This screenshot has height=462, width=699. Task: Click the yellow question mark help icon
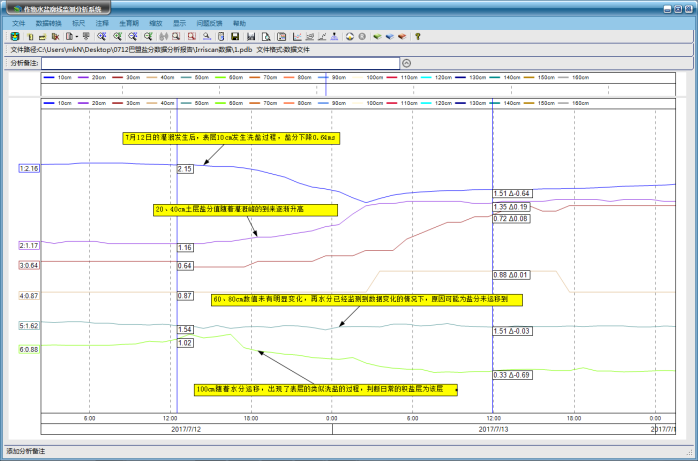click(x=417, y=37)
